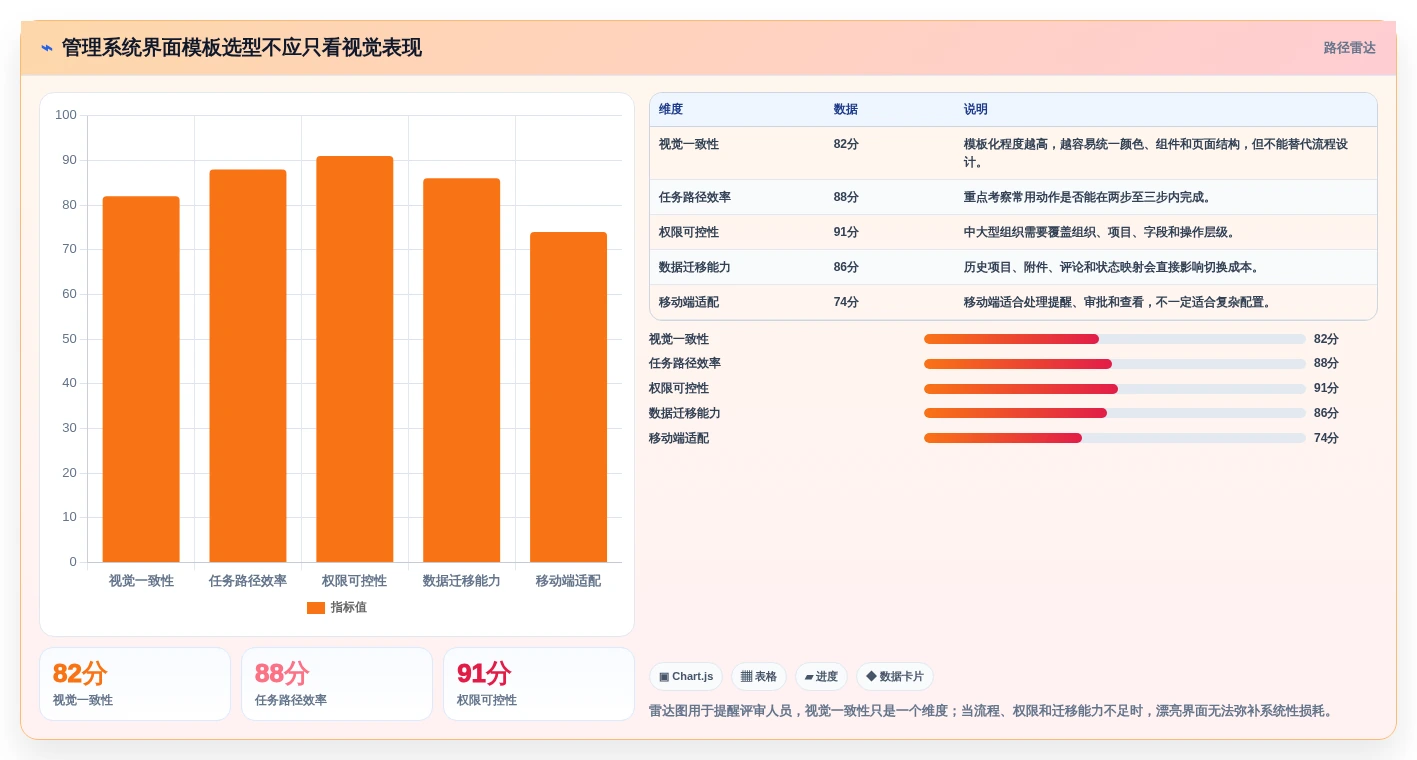
Task: Click the 任务路径效率 x-axis label
Action: [x=248, y=581]
